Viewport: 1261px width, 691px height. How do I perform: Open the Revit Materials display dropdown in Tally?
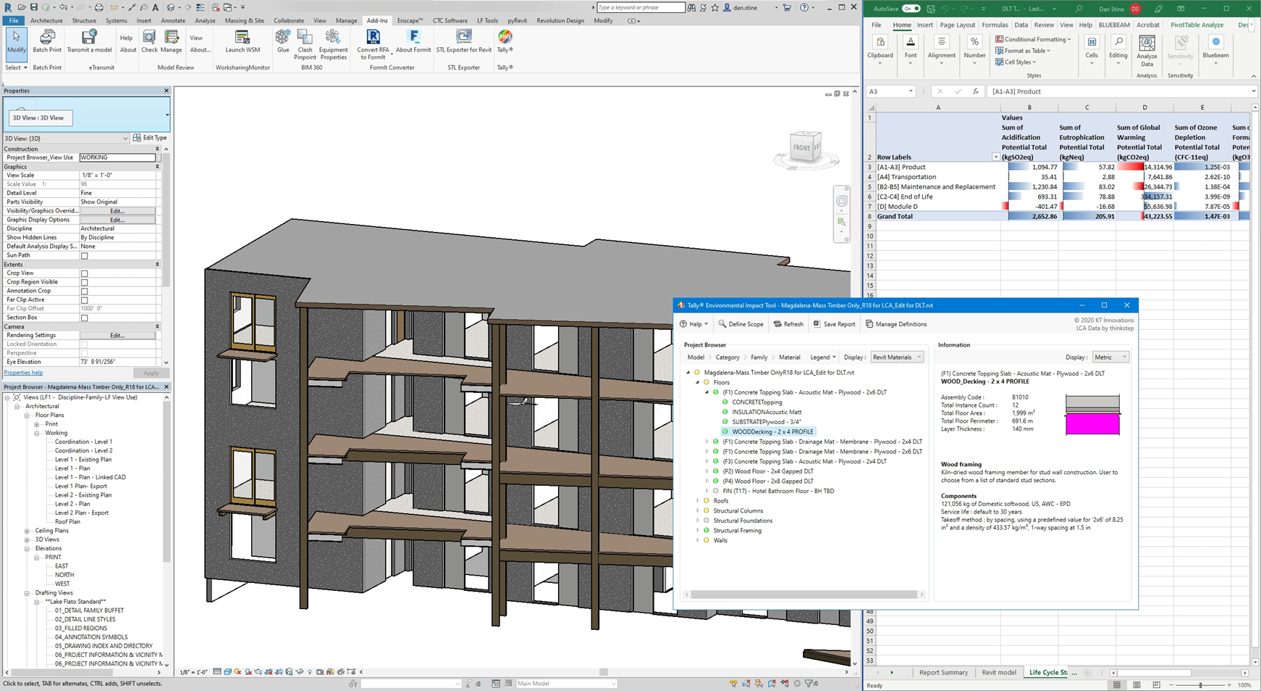[x=896, y=356]
